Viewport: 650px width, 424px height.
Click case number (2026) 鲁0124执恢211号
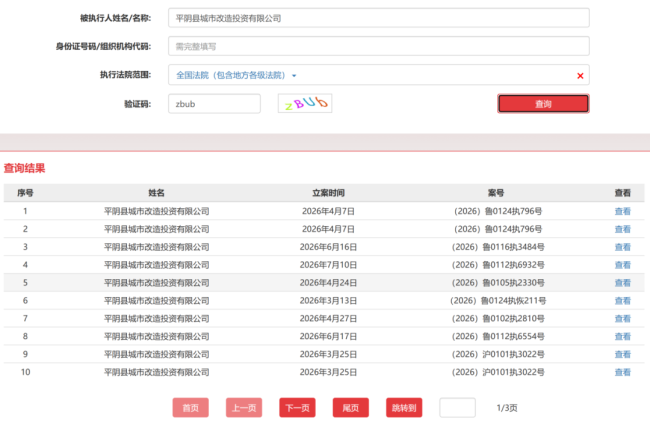pyautogui.click(x=498, y=300)
